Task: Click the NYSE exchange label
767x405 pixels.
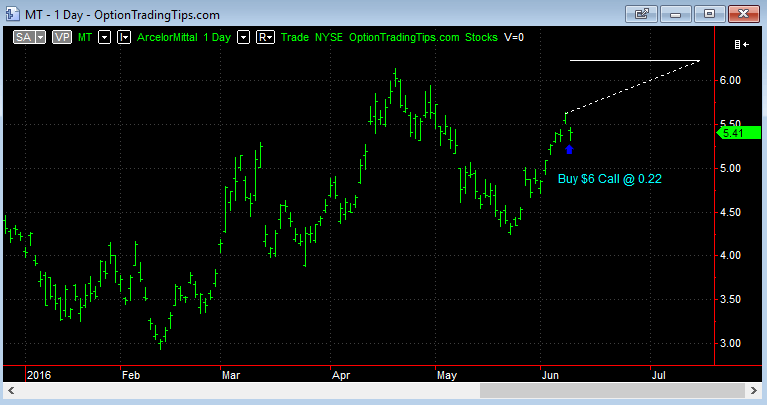Action: point(329,37)
